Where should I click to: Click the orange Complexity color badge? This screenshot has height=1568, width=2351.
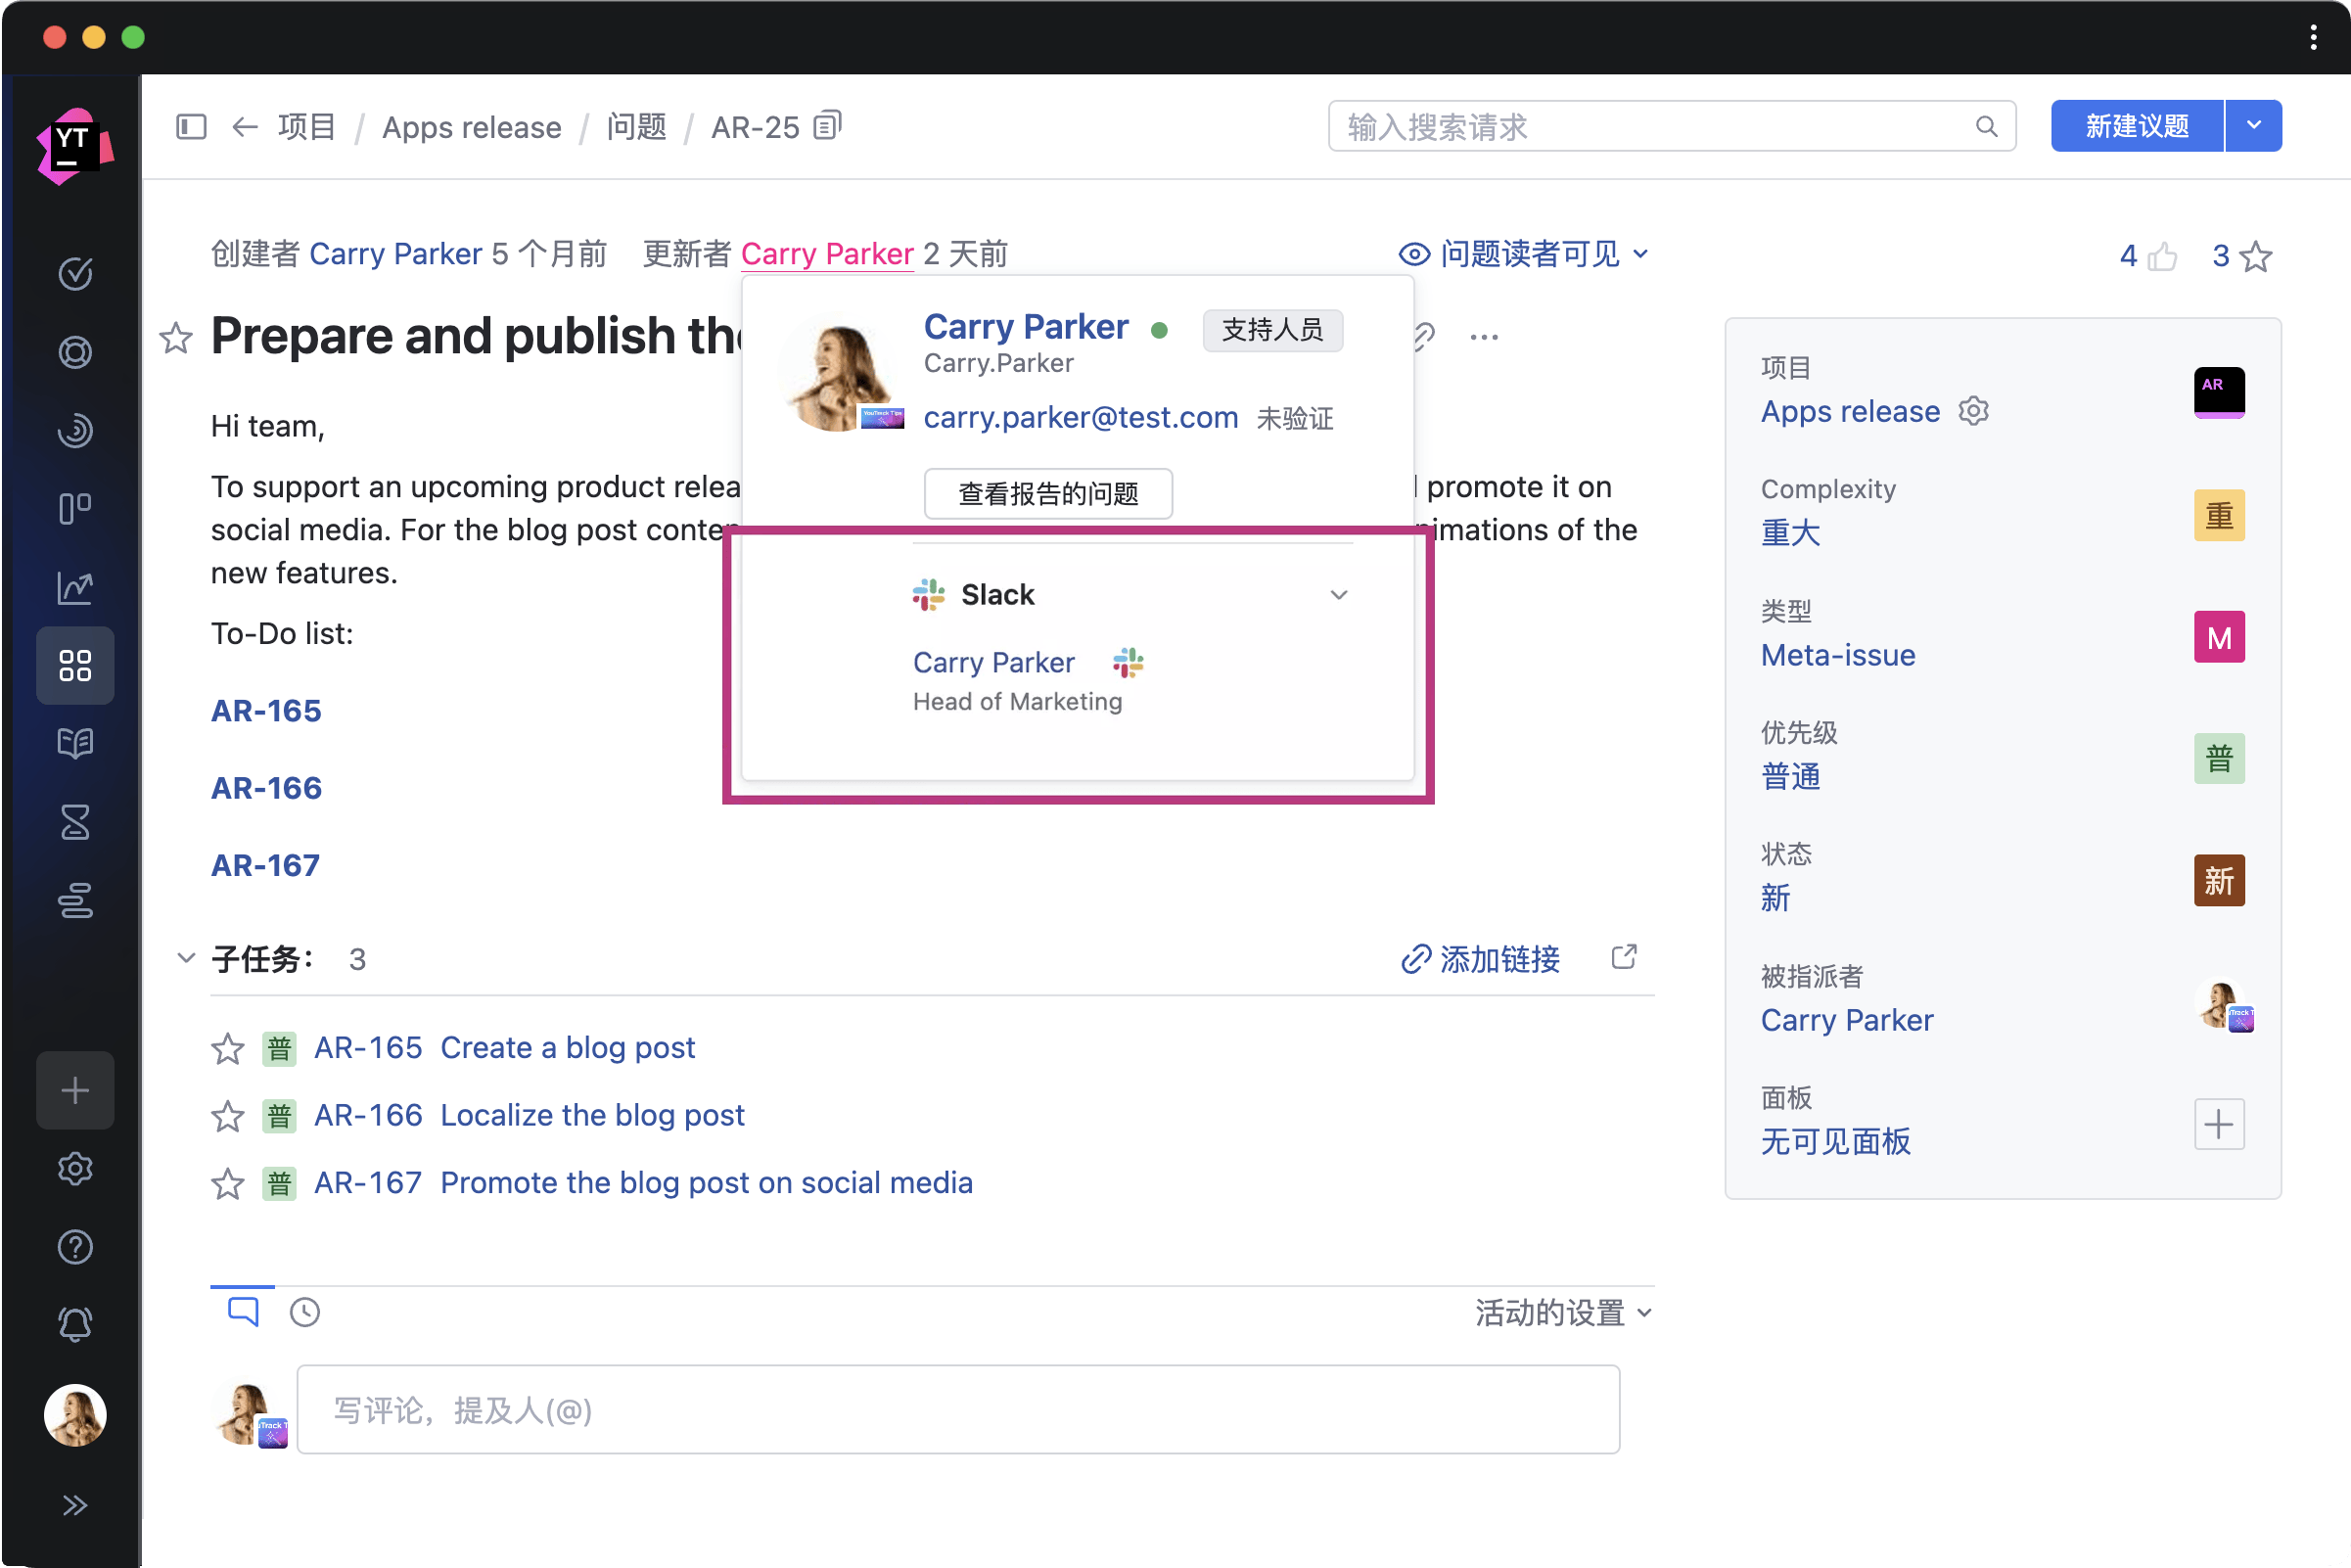point(2218,515)
